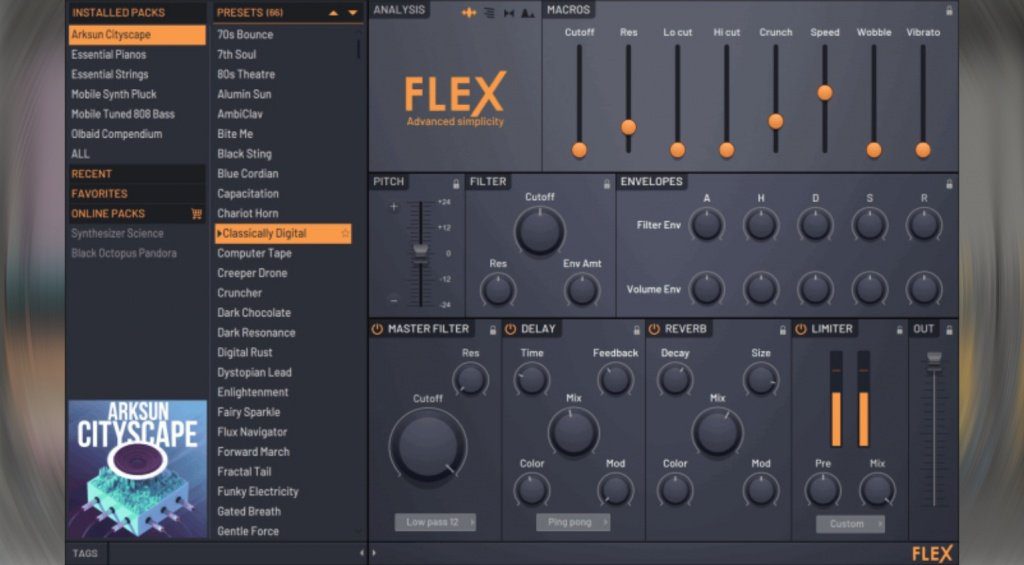
Task: Click the Reverb Mix knob
Action: click(x=717, y=432)
